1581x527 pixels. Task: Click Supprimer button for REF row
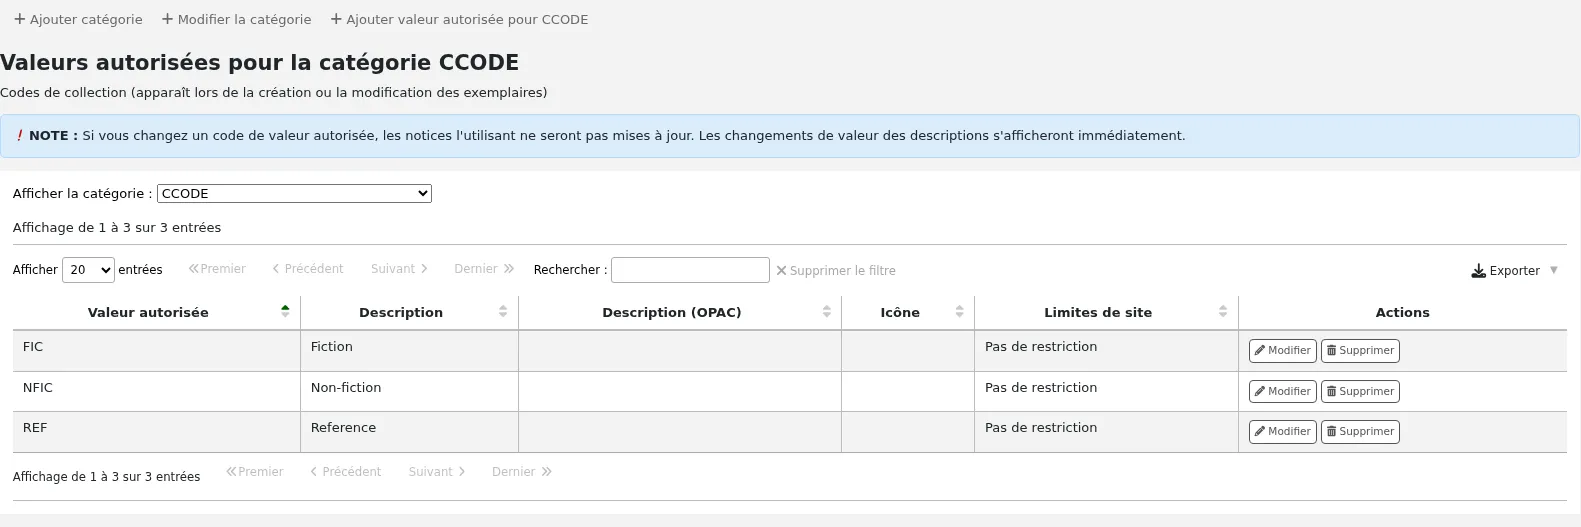1360,432
